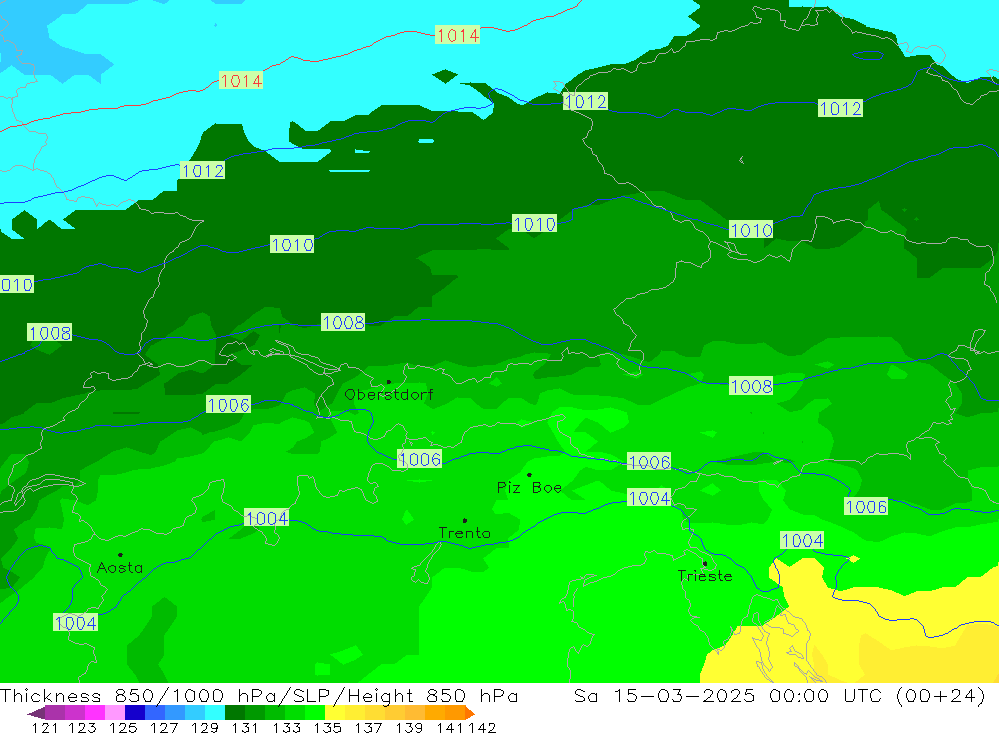Image resolution: width=1000 pixels, height=733 pixels.
Task: Click the black dot marker above the Trento label
Action: 464,521
